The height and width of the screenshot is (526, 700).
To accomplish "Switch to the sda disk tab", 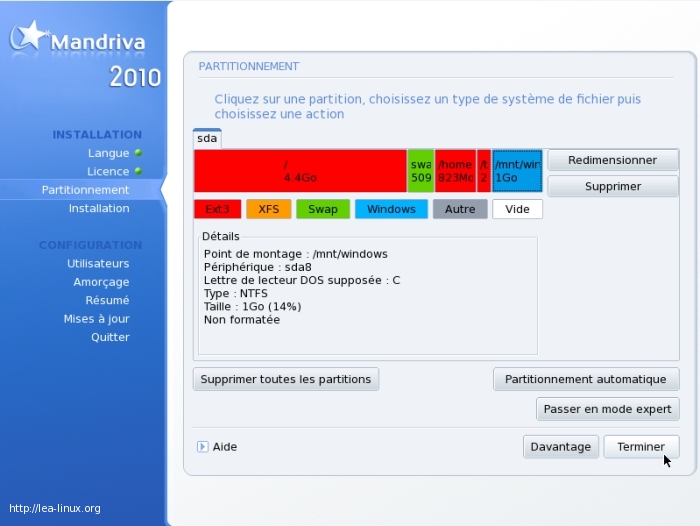I will pyautogui.click(x=207, y=139).
